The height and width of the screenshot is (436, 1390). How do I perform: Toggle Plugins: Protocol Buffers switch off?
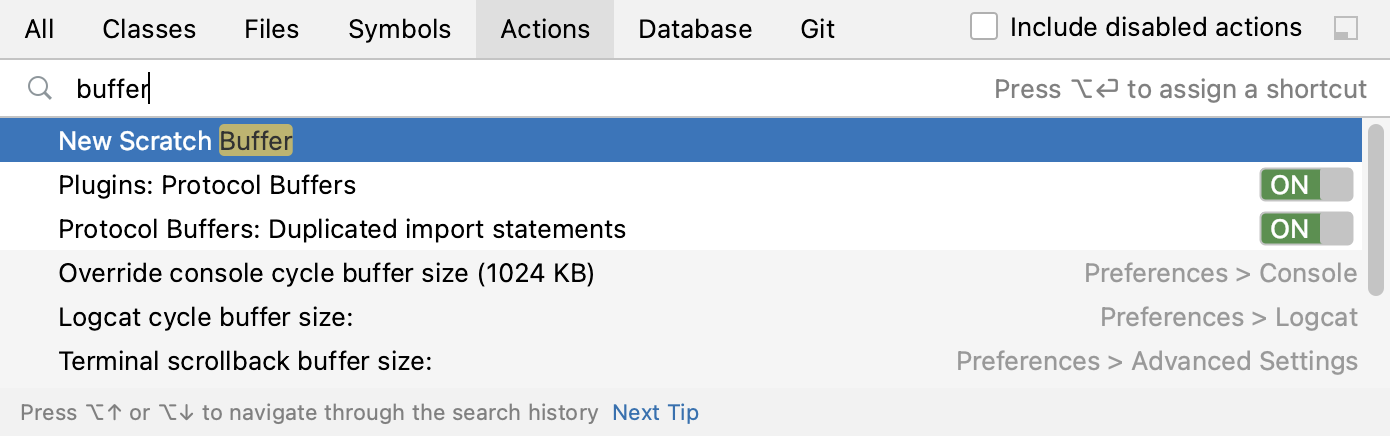1306,185
